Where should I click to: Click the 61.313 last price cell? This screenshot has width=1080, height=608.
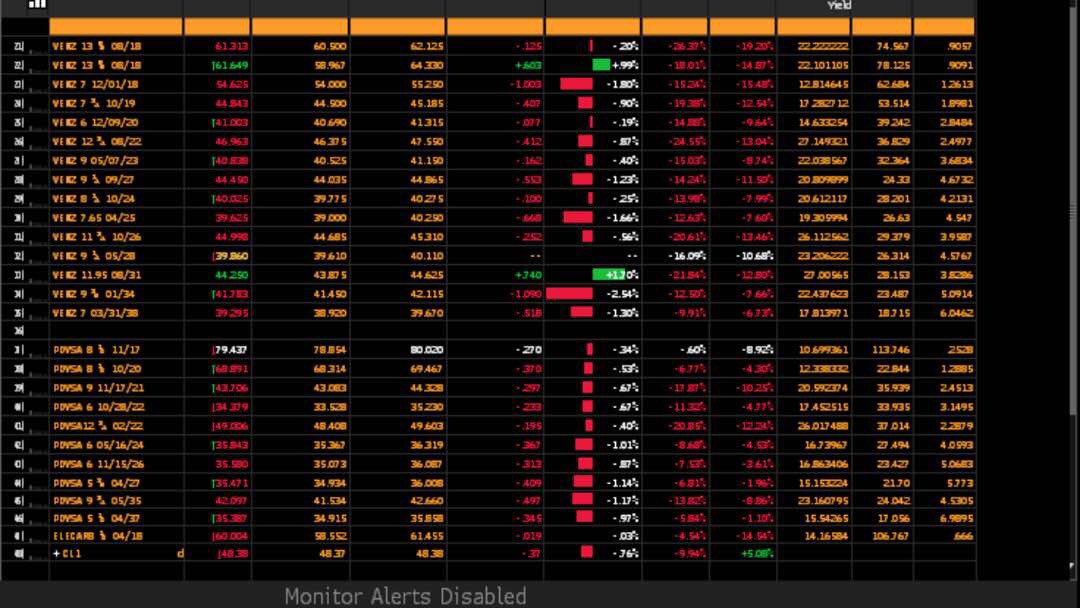pyautogui.click(x=231, y=46)
